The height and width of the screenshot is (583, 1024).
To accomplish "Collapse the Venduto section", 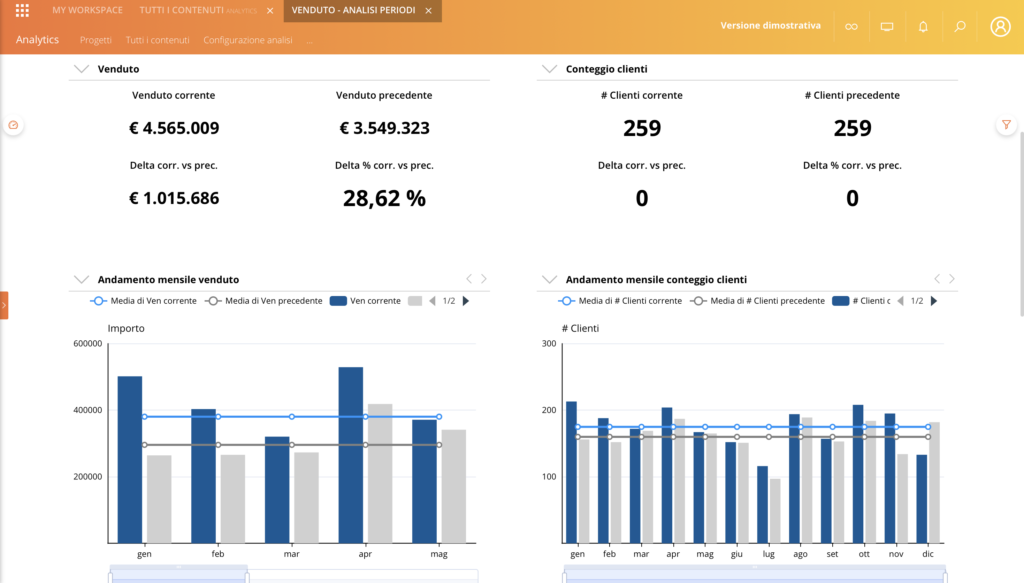I will click(81, 69).
